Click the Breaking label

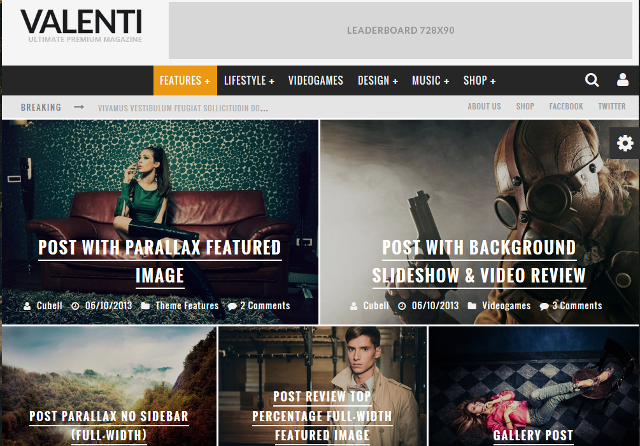point(41,107)
